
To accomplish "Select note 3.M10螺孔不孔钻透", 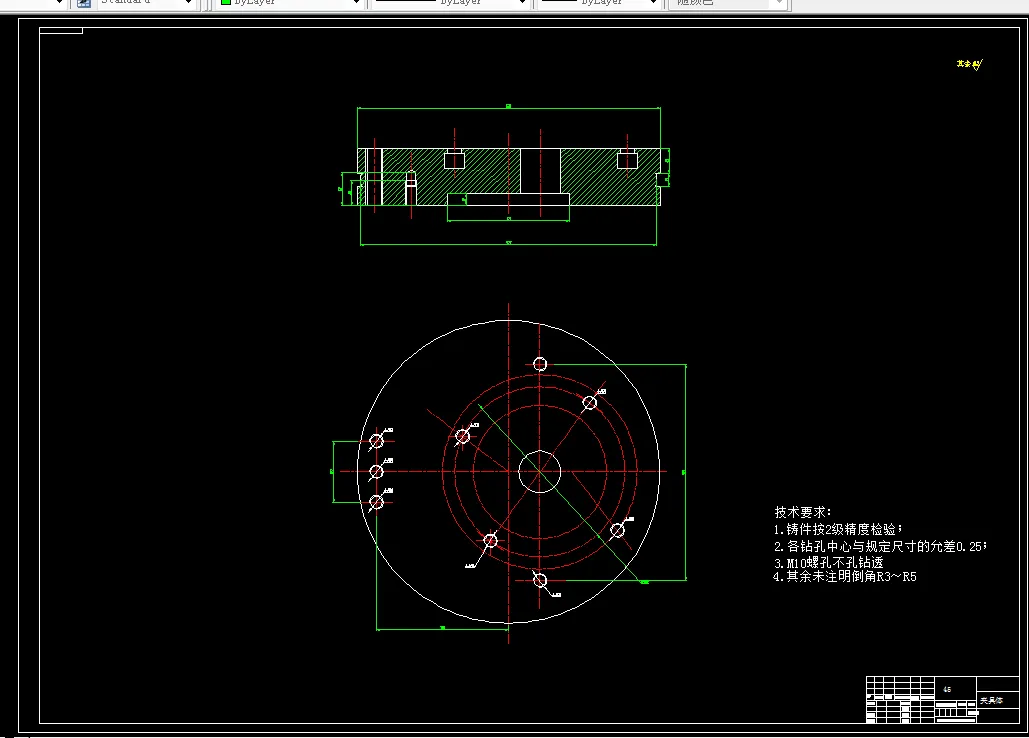I will pyautogui.click(x=828, y=562).
